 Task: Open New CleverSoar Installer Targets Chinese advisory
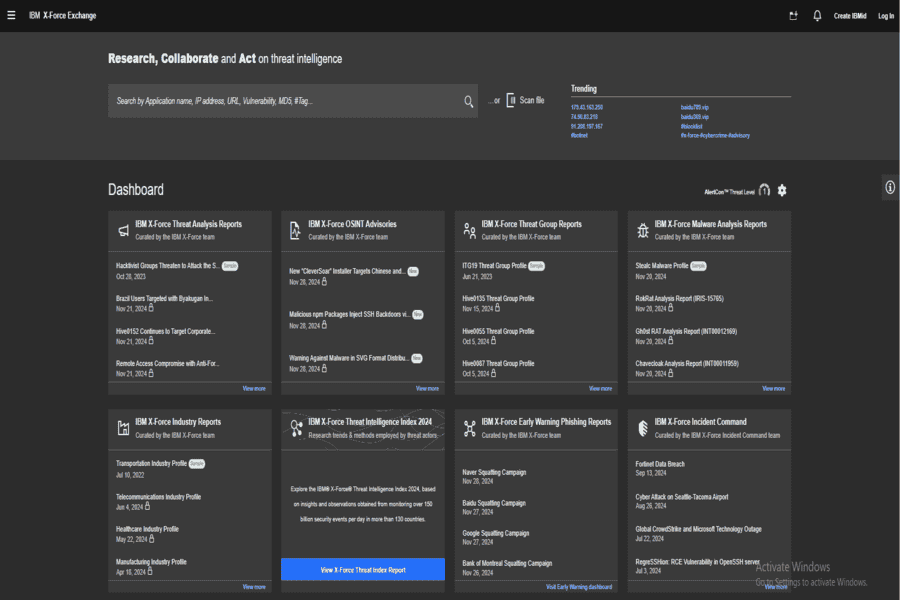(347, 271)
